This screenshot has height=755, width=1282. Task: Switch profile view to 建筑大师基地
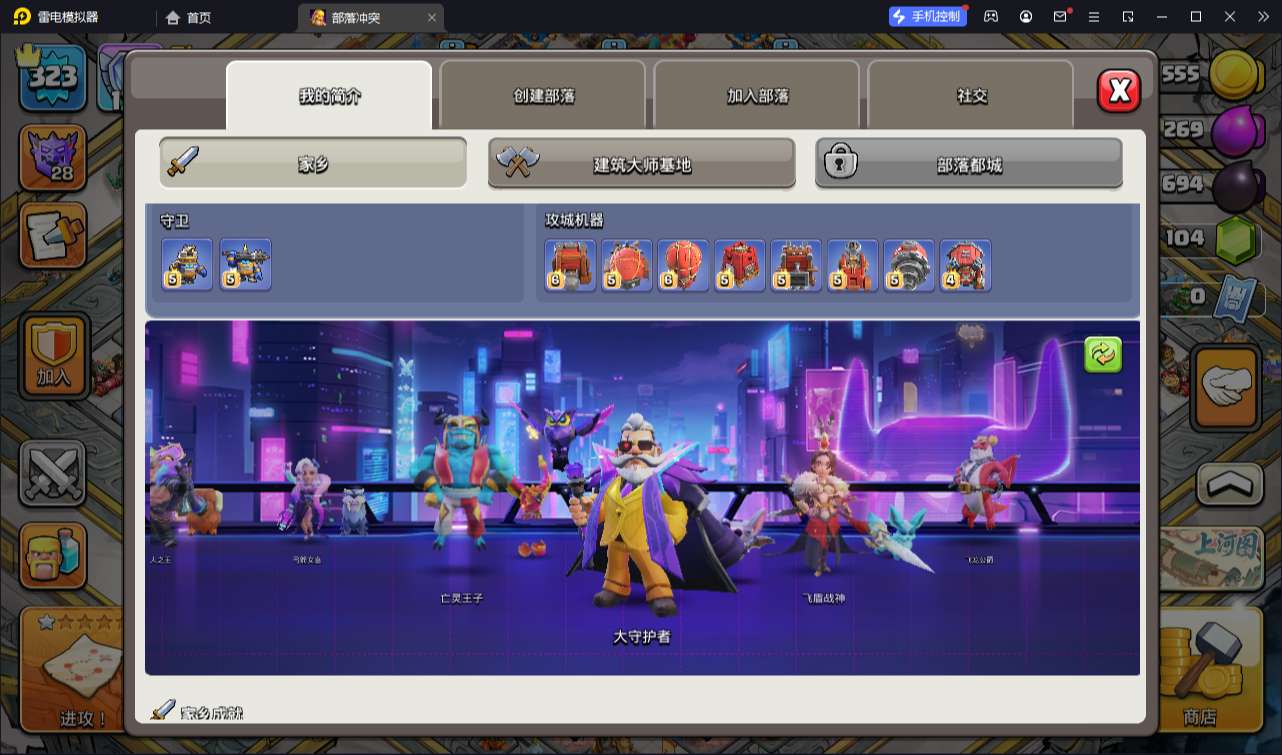point(641,164)
